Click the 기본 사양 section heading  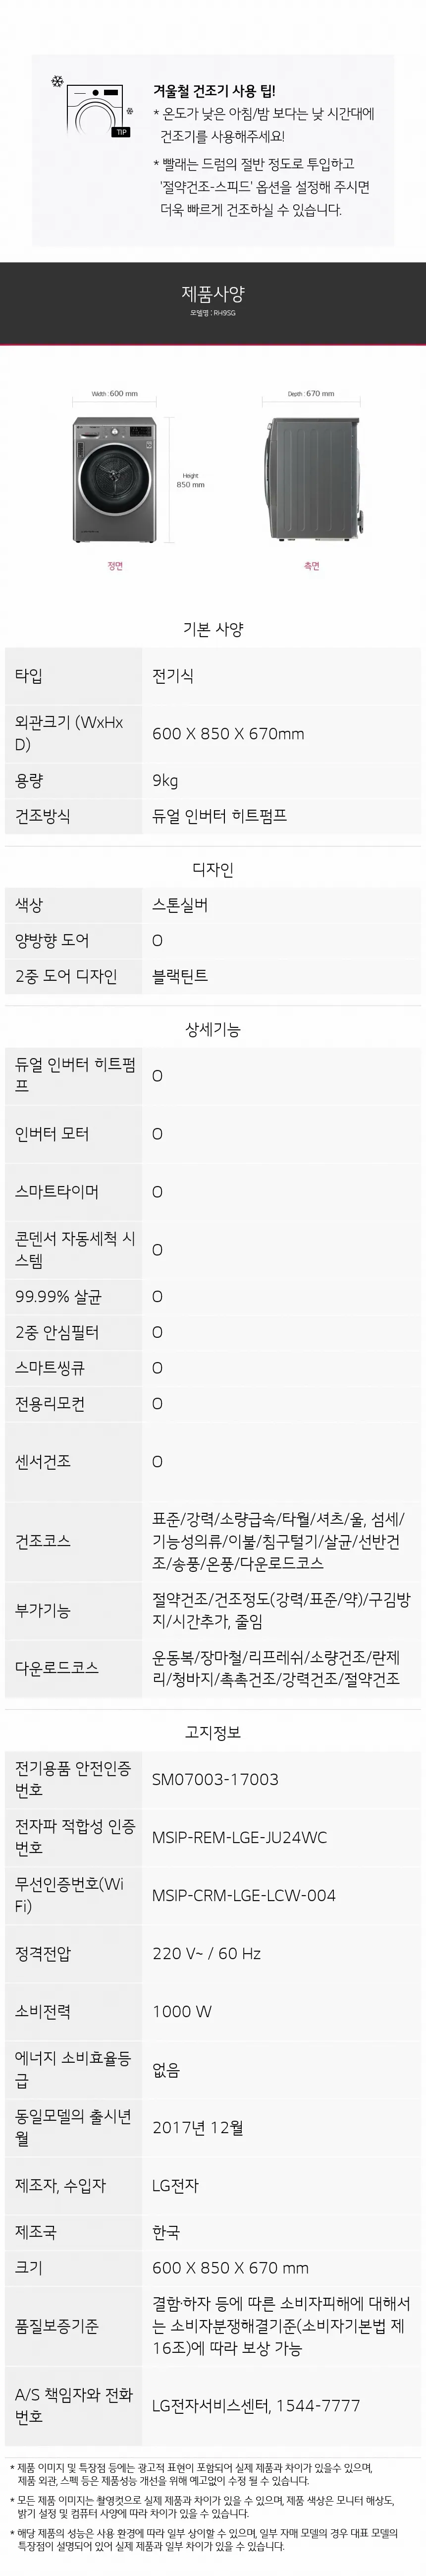[x=213, y=629]
